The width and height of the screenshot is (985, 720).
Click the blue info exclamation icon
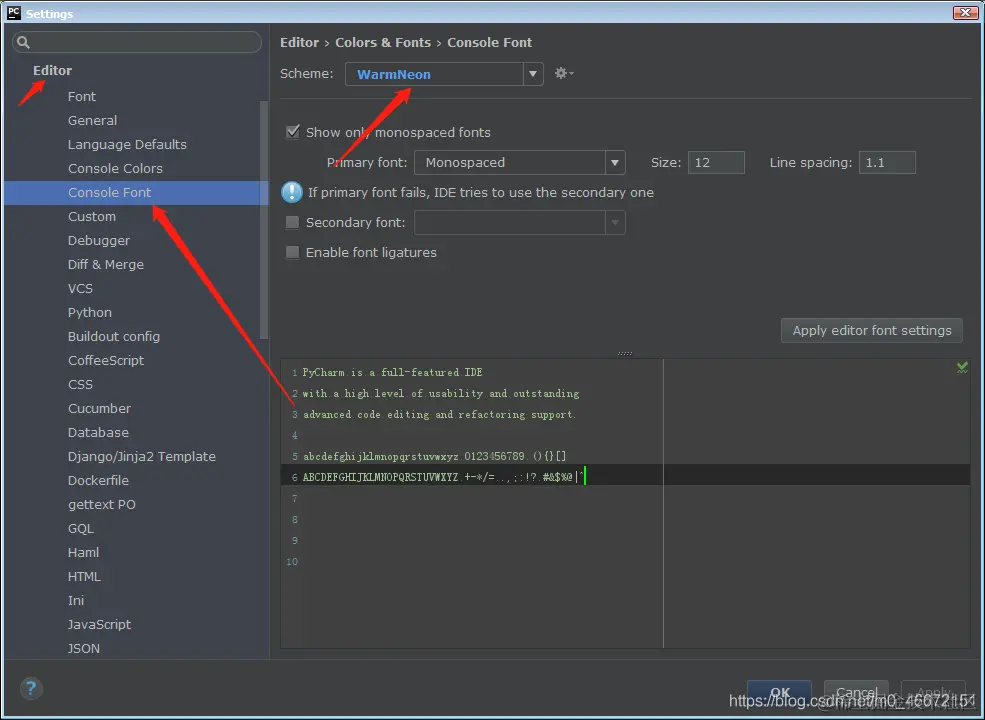click(291, 192)
